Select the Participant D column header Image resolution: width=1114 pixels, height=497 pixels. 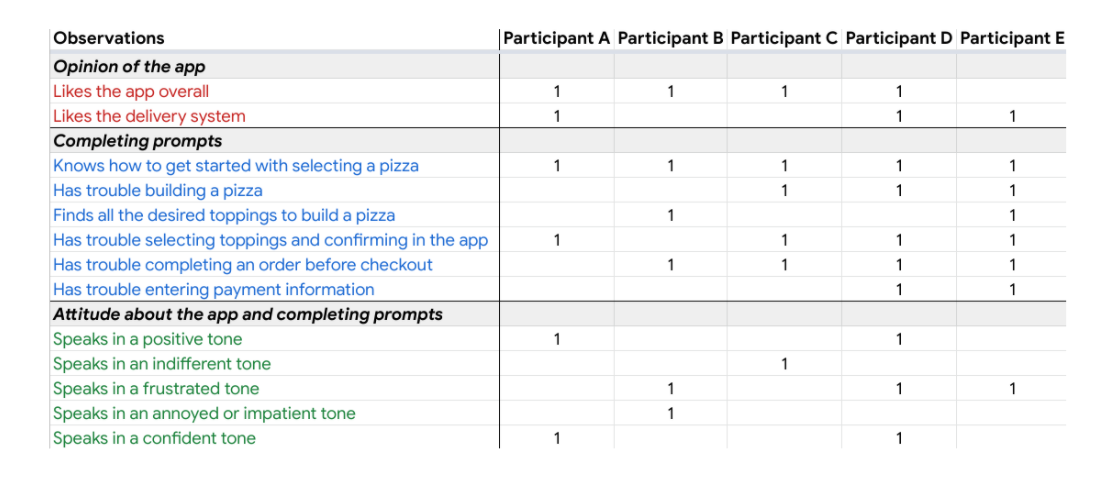[899, 39]
